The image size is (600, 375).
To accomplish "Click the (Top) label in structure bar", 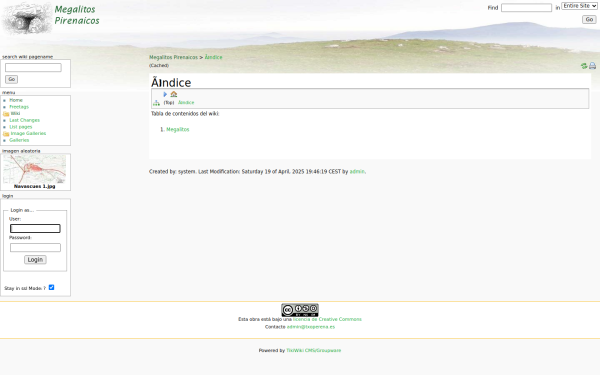I will [169, 103].
